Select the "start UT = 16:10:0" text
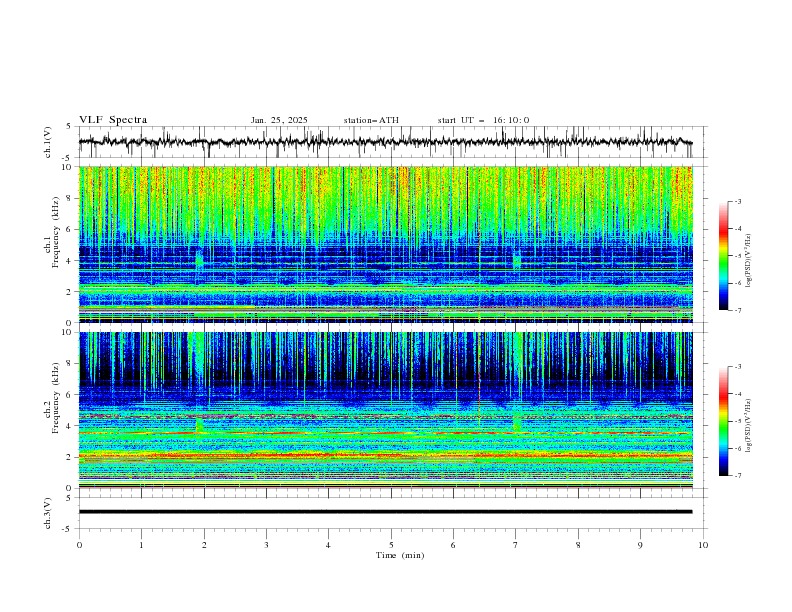This screenshot has height=612, width=792. coord(483,120)
